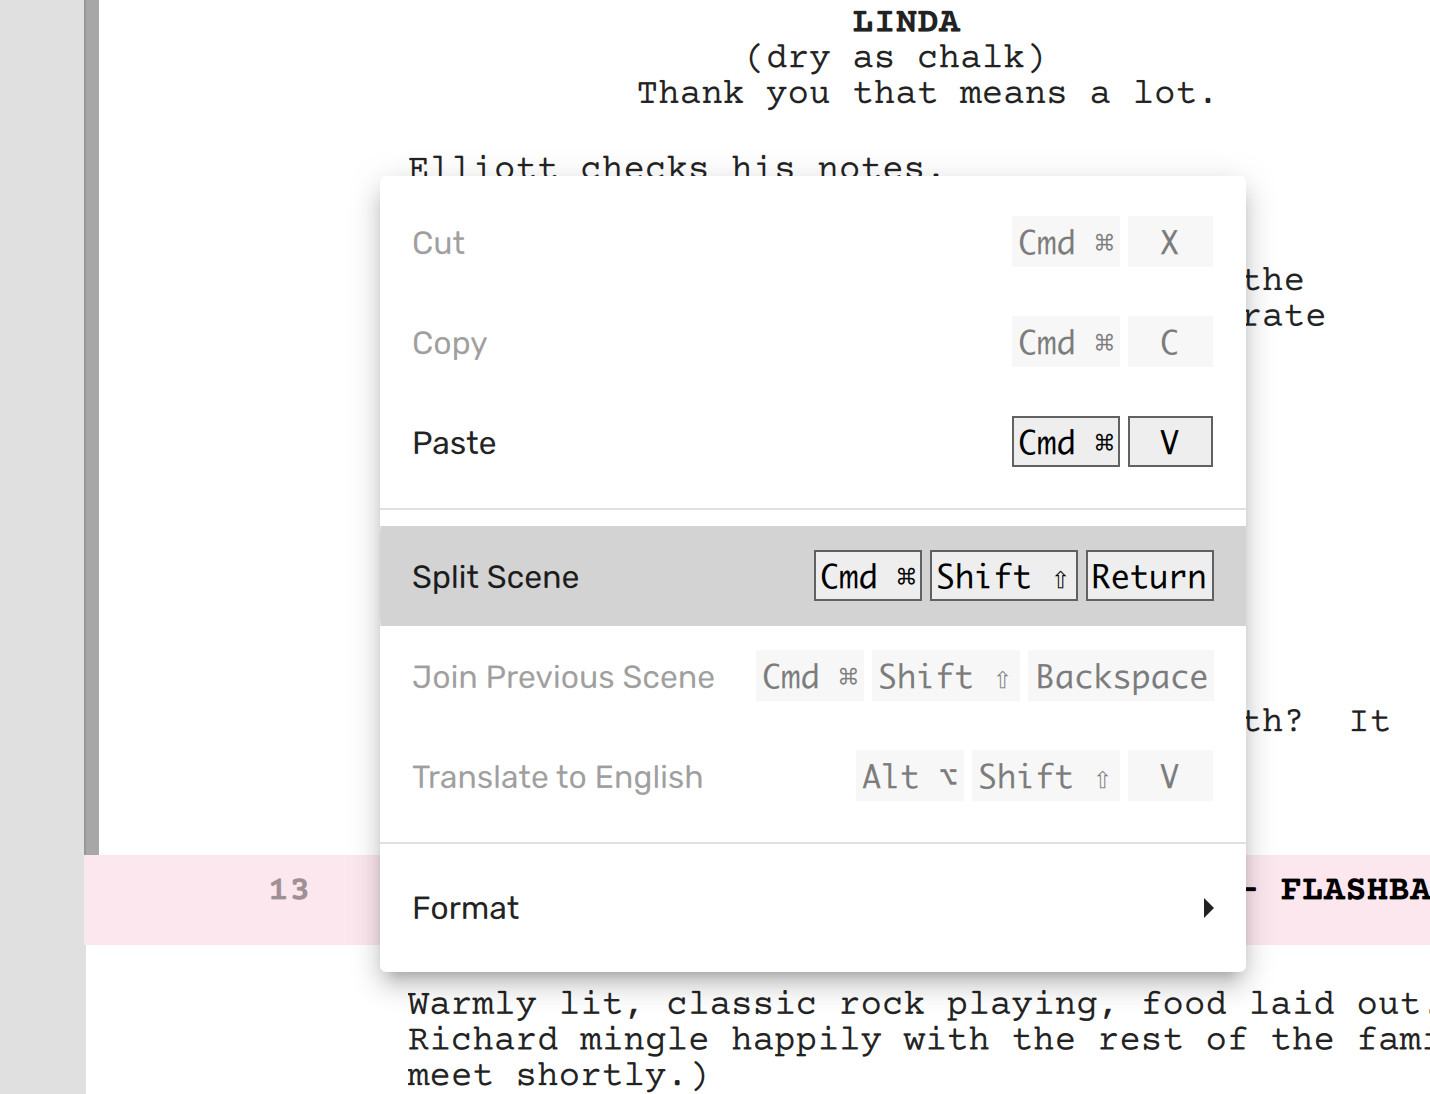Viewport: 1430px width, 1094px height.
Task: Open the Format submenu entry
Action: point(466,908)
